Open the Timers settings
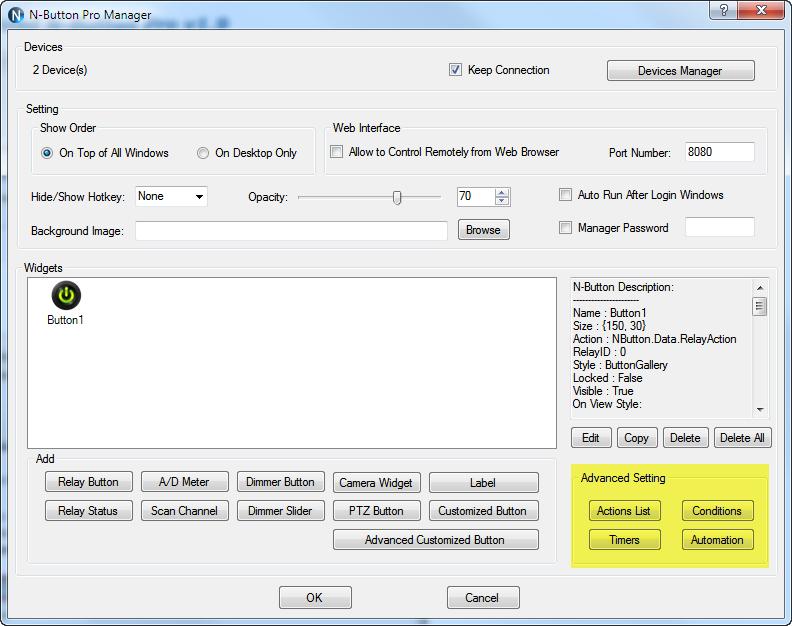The width and height of the screenshot is (792, 626). pyautogui.click(x=624, y=540)
